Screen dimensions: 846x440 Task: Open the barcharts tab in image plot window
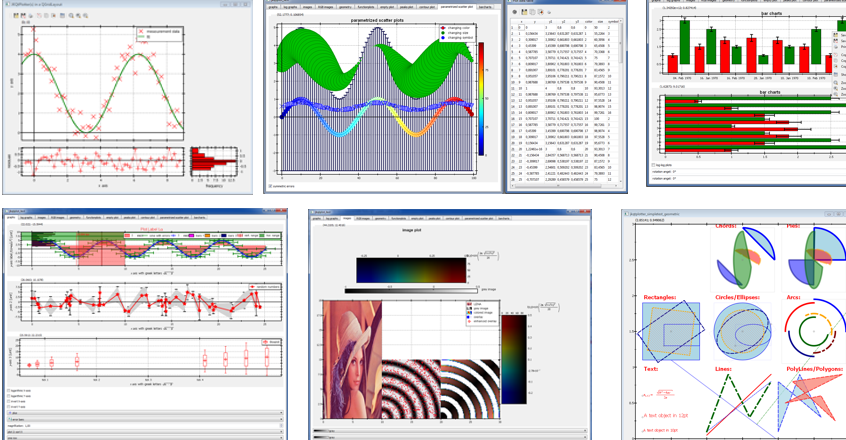pyautogui.click(x=504, y=218)
